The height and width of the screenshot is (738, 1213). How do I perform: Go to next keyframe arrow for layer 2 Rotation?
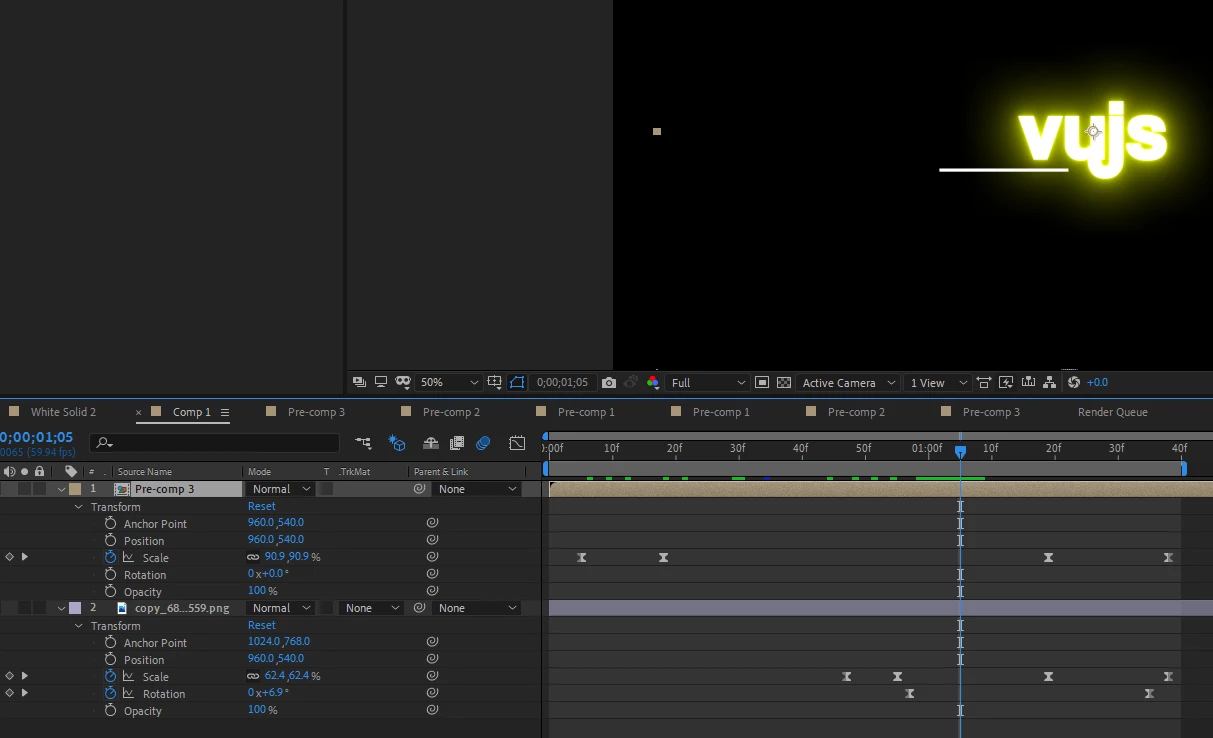[24, 693]
